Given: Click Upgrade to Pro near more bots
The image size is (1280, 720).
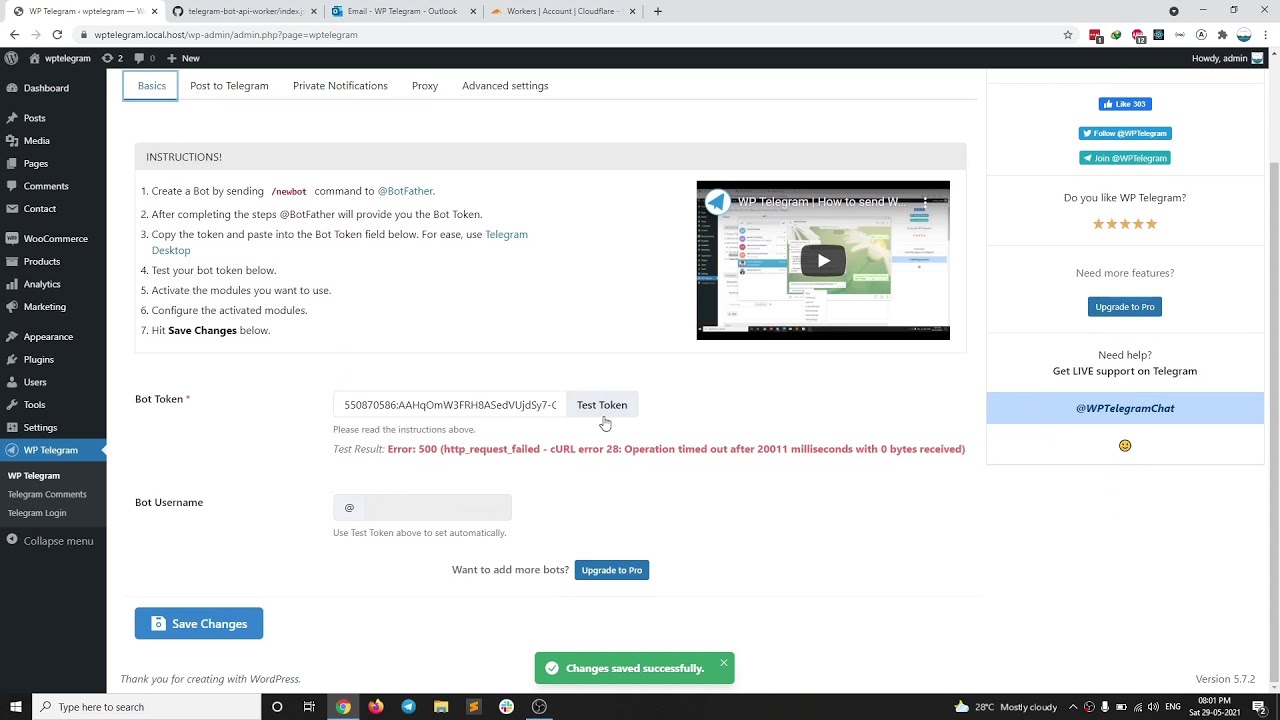Looking at the screenshot, I should click(x=612, y=570).
